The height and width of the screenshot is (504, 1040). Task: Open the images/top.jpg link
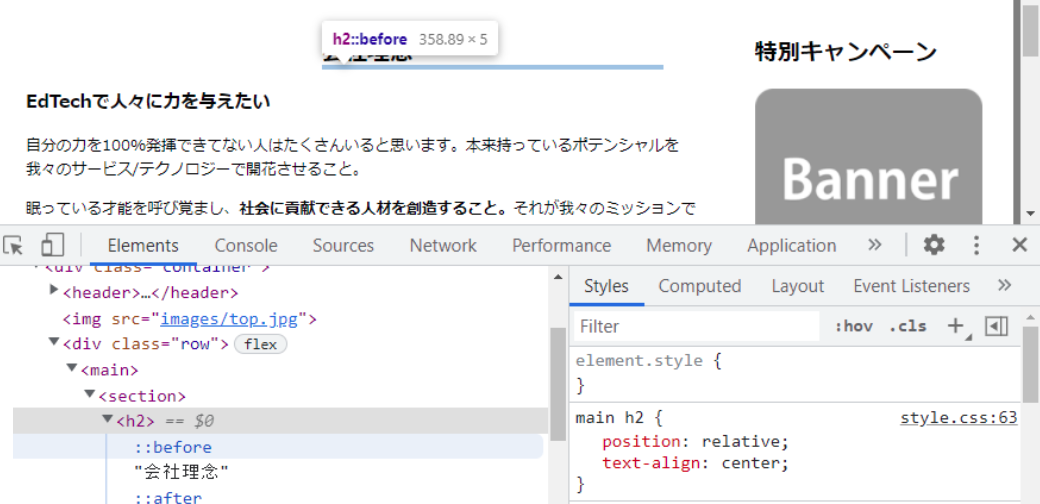pyautogui.click(x=229, y=318)
